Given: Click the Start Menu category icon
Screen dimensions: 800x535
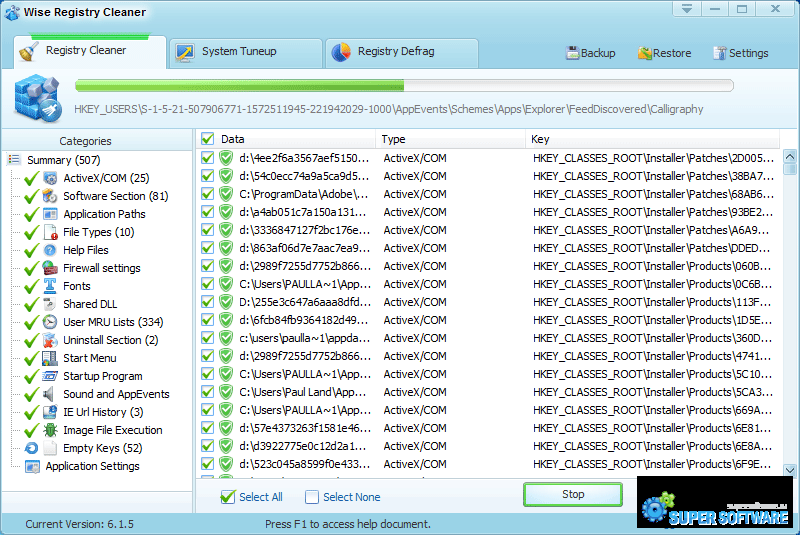Looking at the screenshot, I should pos(50,358).
